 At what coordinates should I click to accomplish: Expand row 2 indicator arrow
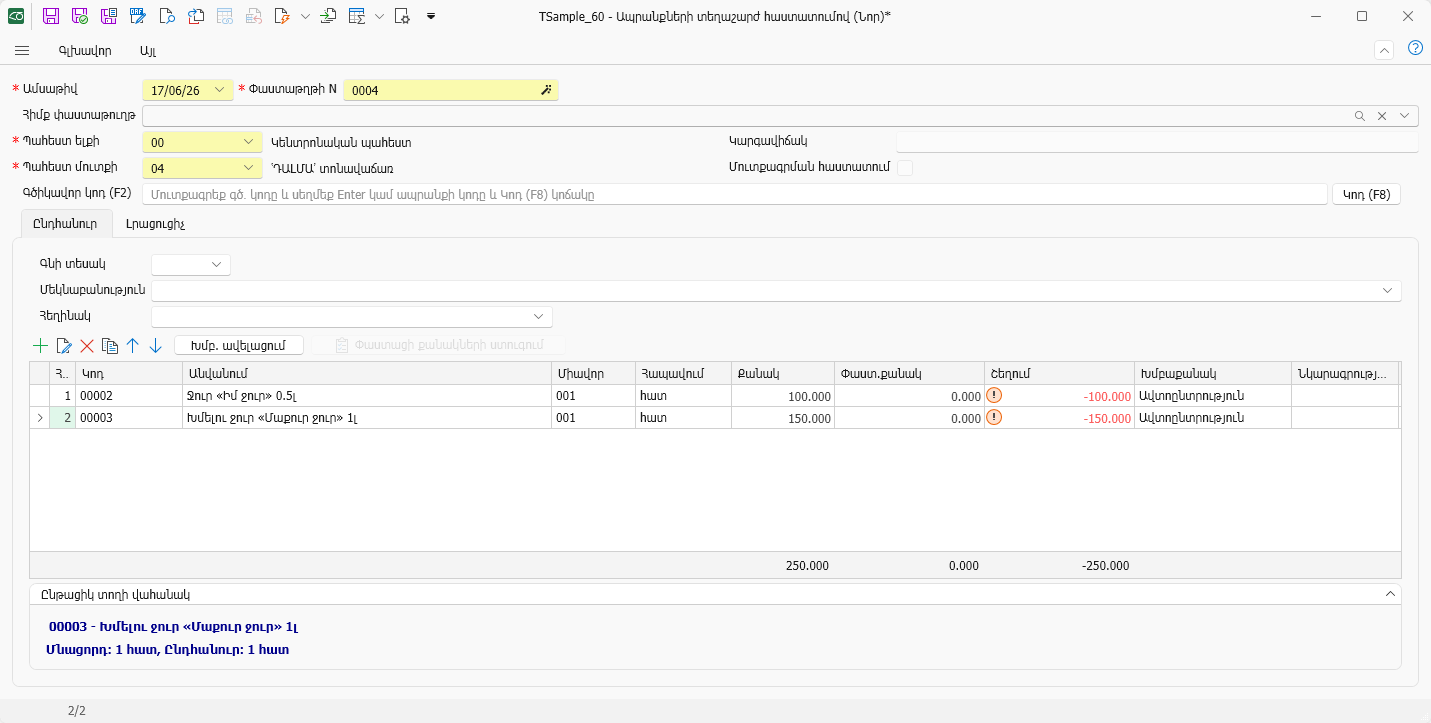[x=40, y=418]
